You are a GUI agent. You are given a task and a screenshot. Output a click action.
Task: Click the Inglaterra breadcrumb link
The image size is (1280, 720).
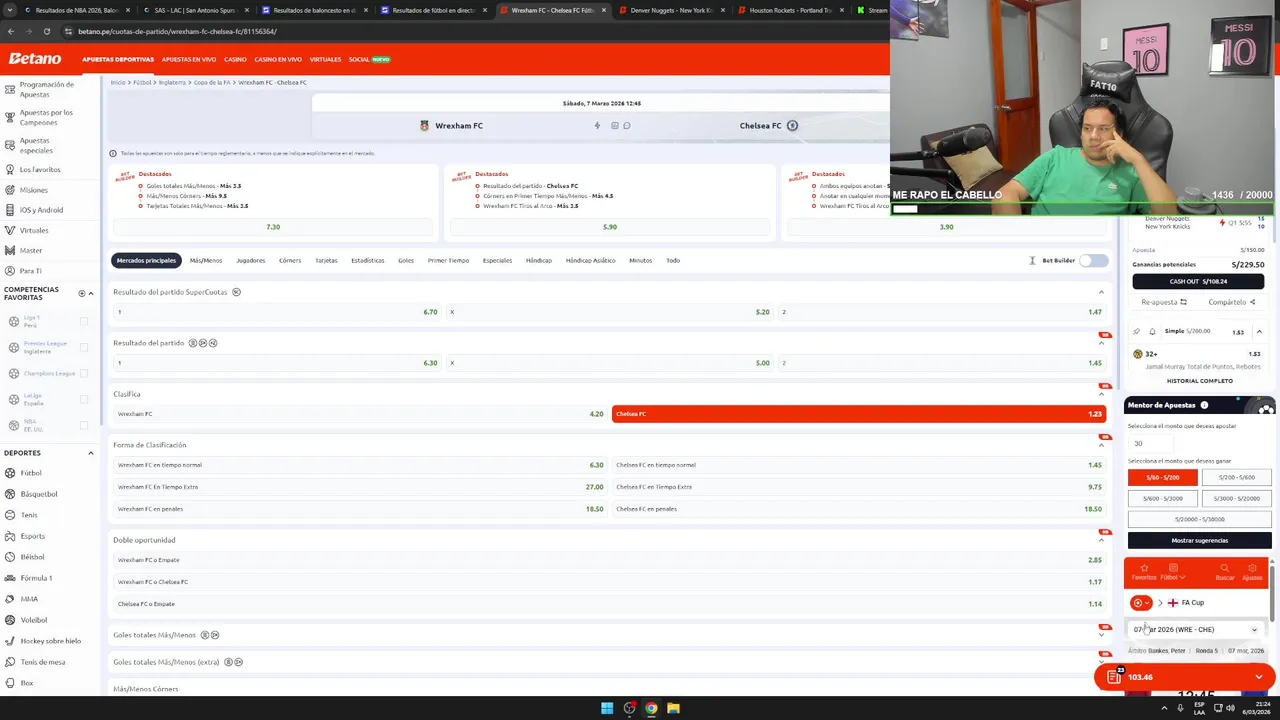click(172, 82)
